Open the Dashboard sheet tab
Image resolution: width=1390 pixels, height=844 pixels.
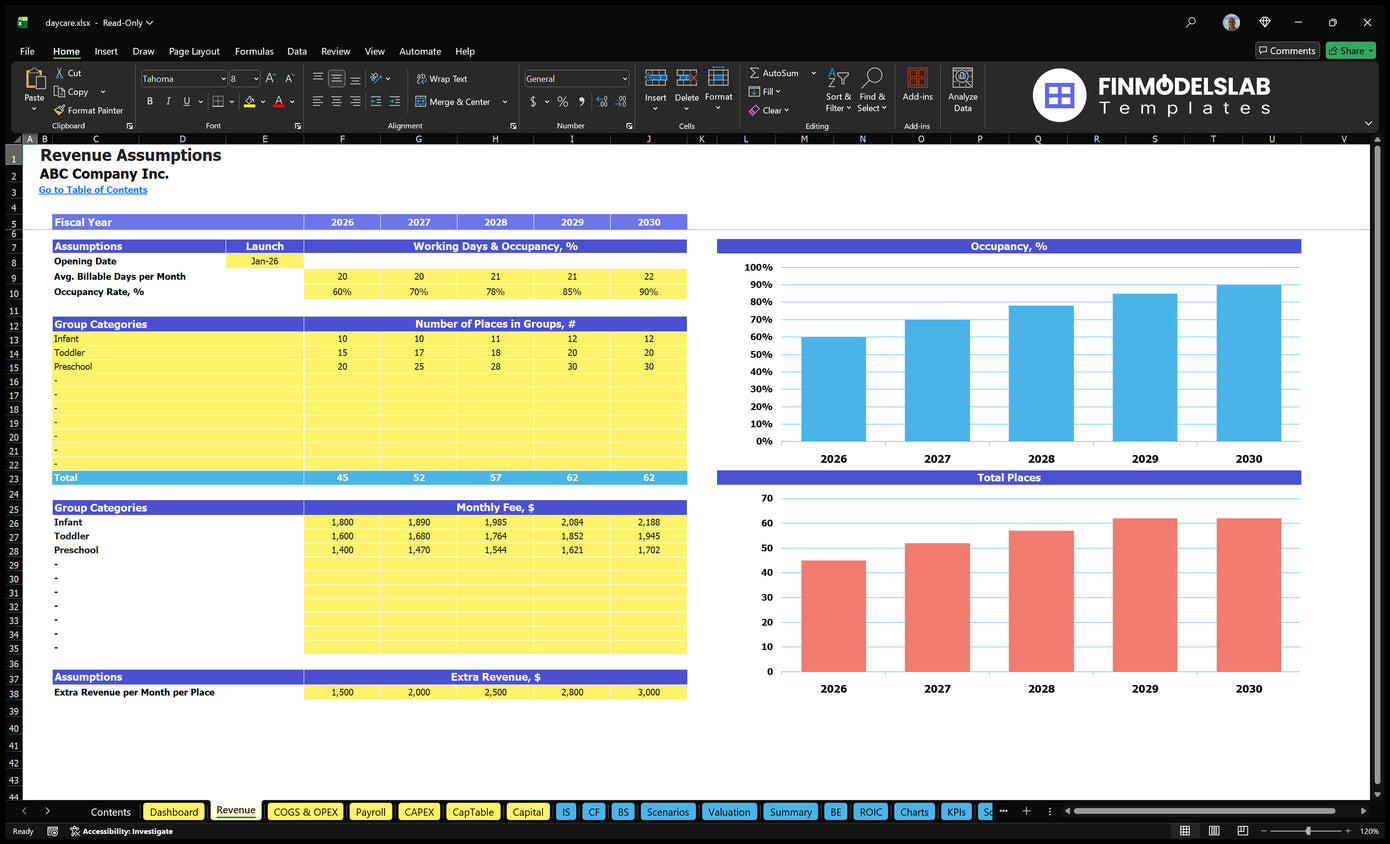click(174, 812)
